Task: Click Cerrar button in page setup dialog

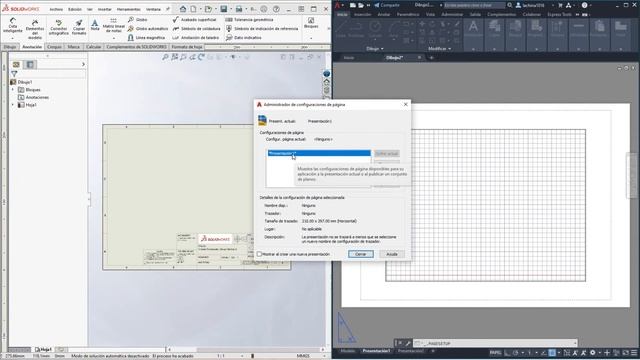Action: 361,254
